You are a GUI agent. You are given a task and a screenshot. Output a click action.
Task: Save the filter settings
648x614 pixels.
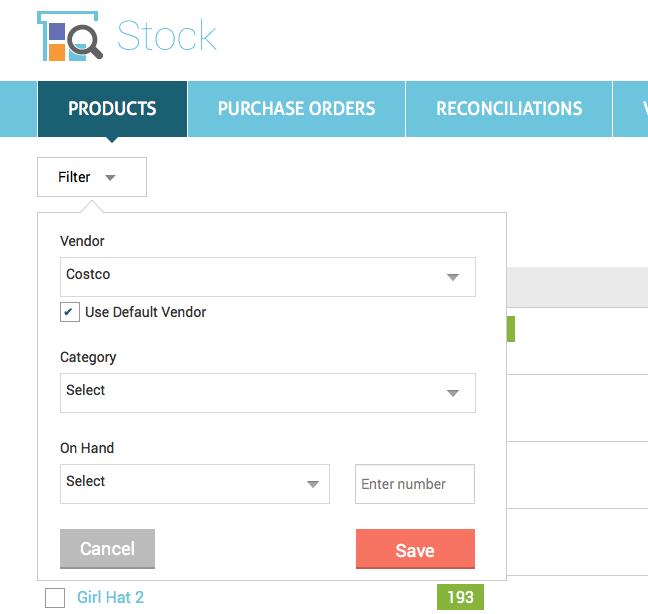(415, 549)
